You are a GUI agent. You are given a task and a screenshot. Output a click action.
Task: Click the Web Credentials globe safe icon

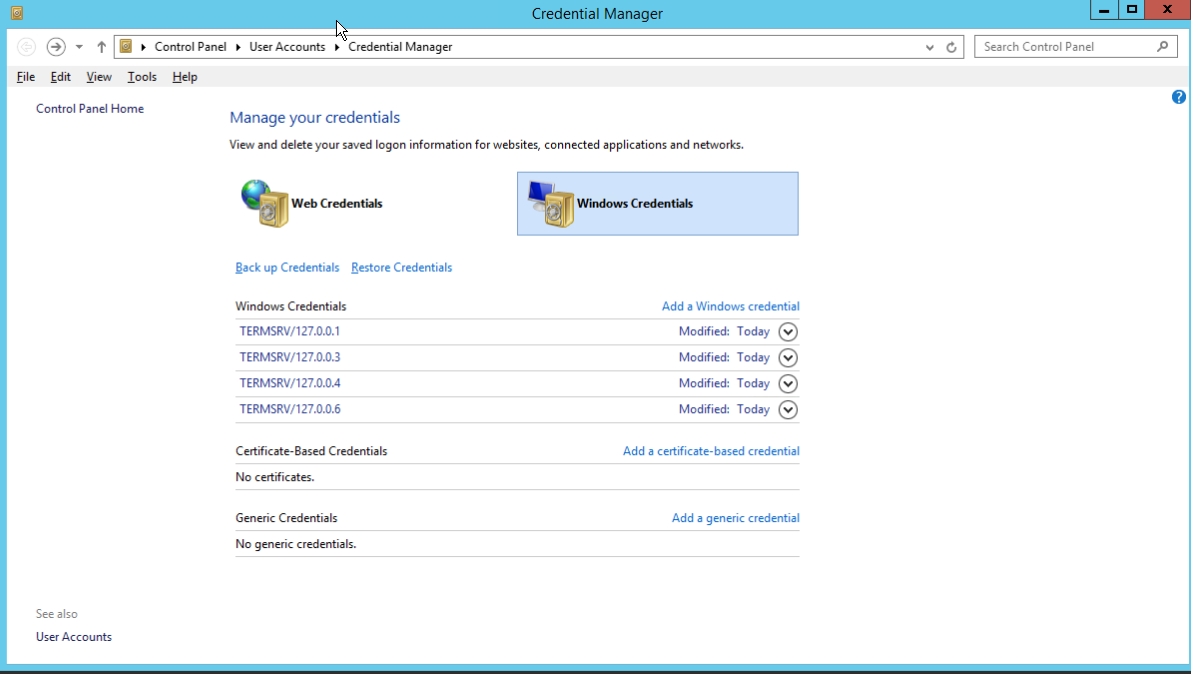pos(264,203)
